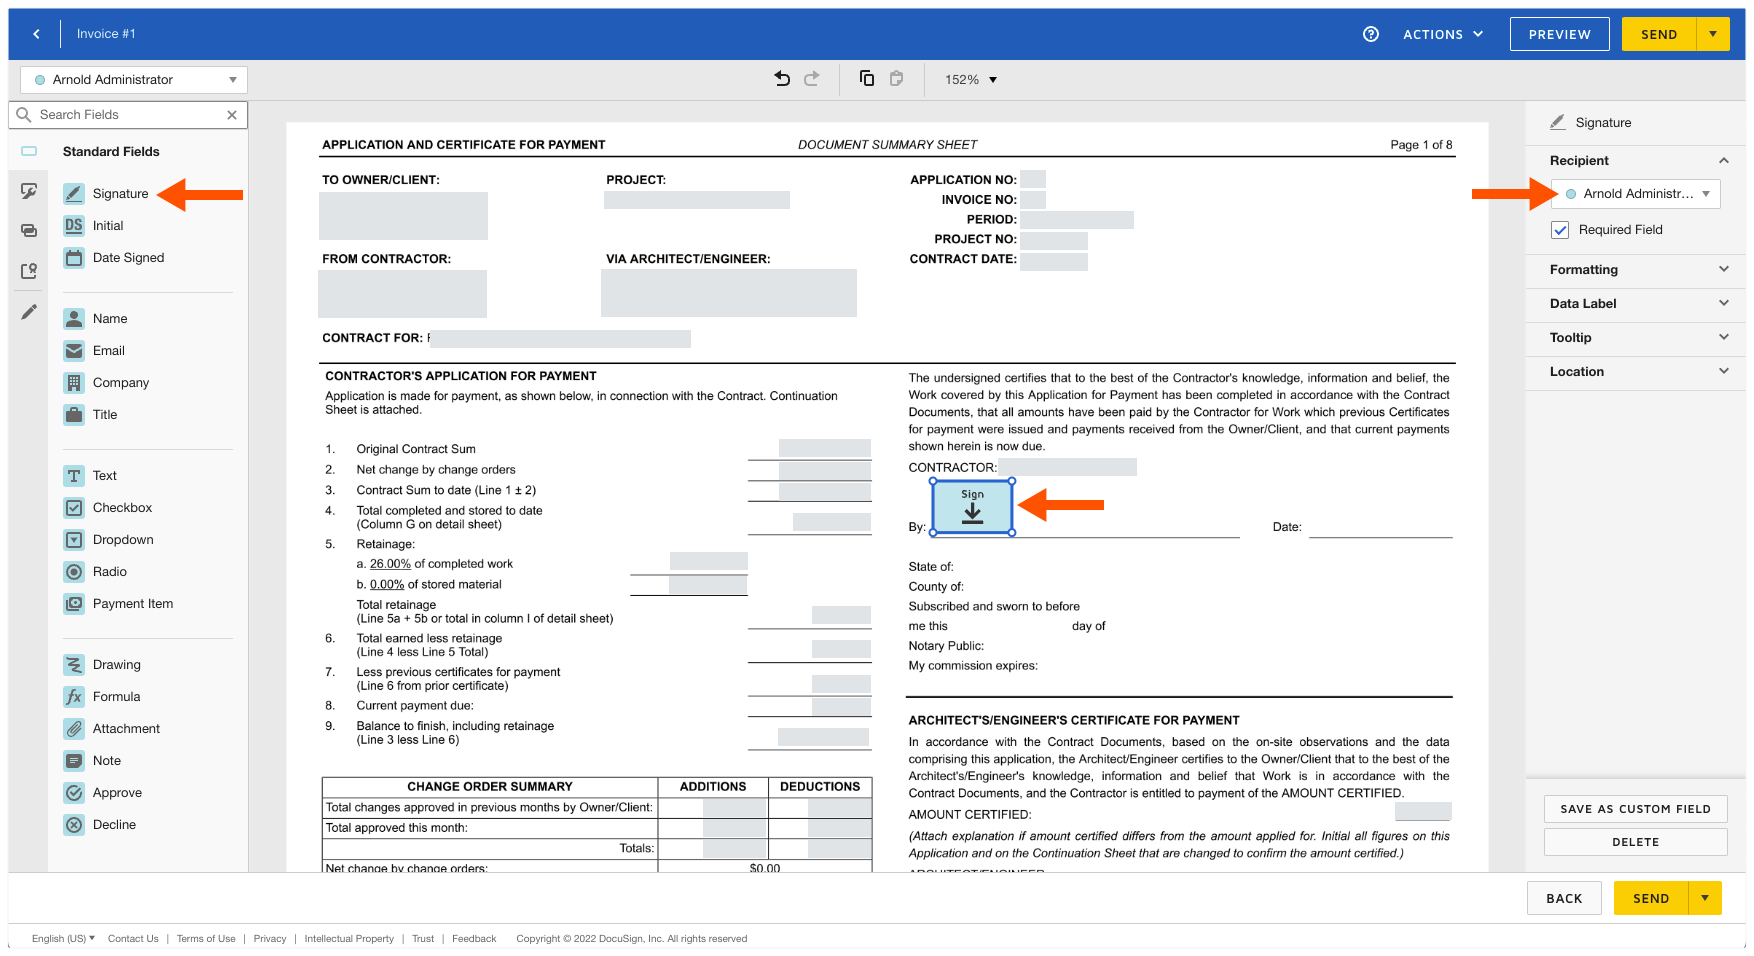
Task: Select the Drawing field
Action: coord(102,665)
